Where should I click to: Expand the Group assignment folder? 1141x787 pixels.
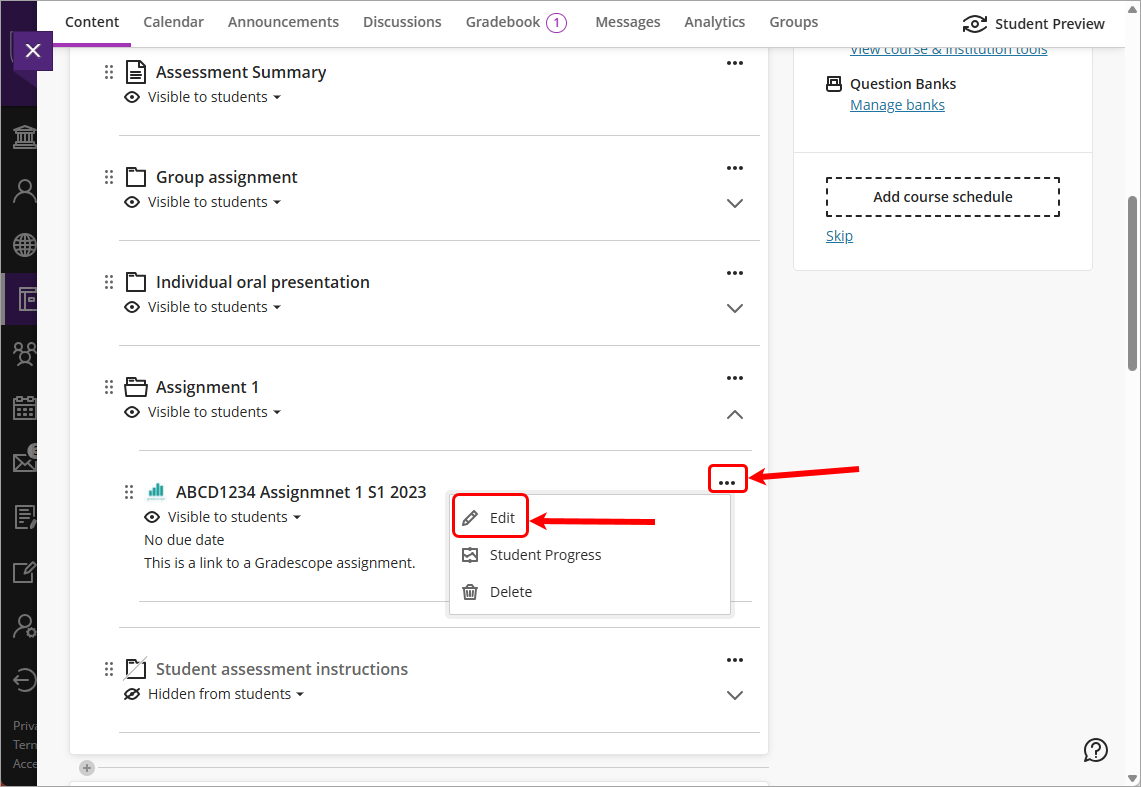[735, 203]
